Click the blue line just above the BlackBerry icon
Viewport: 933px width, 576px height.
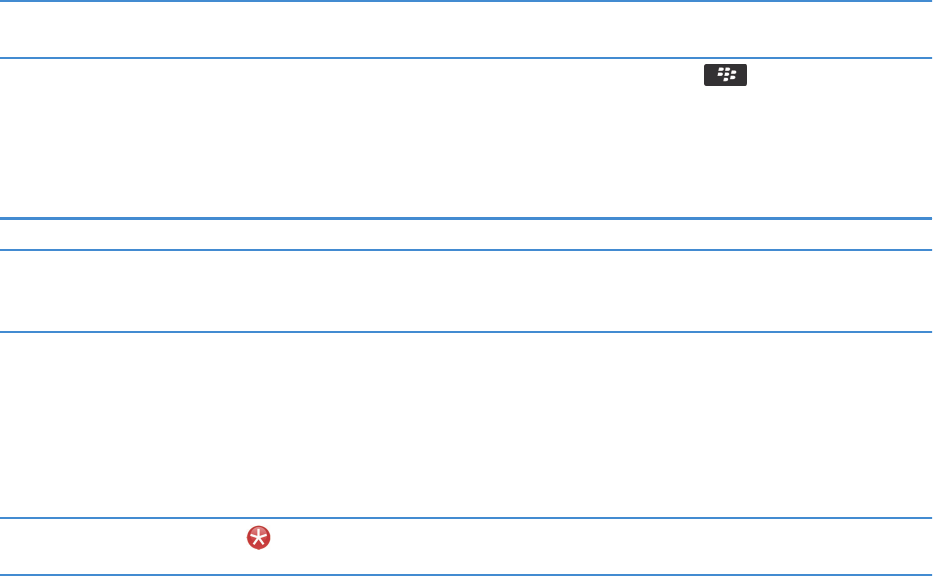point(466,58)
